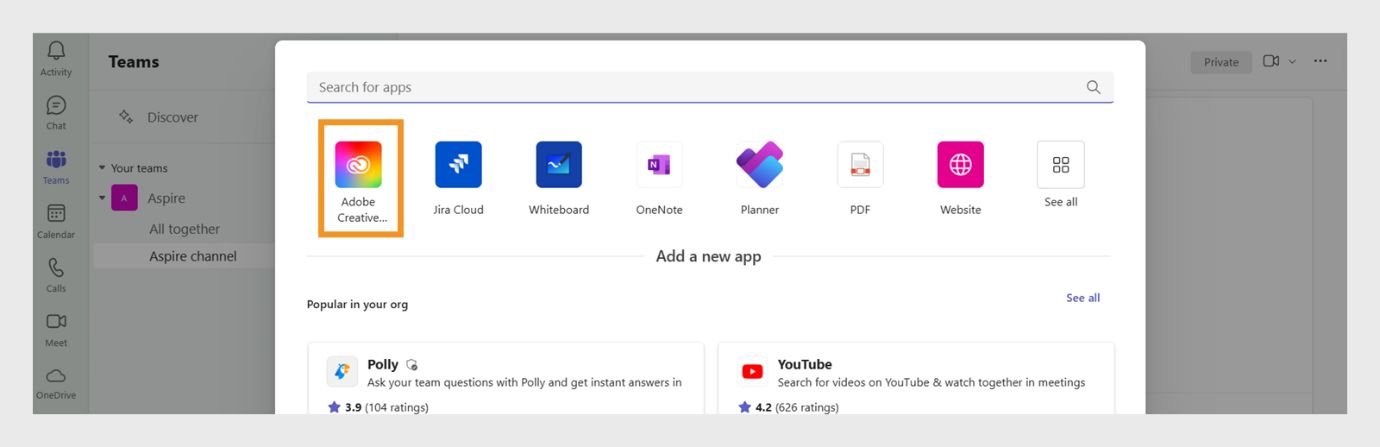1380x447 pixels.
Task: Click See all link for popular apps
Action: click(x=1083, y=298)
